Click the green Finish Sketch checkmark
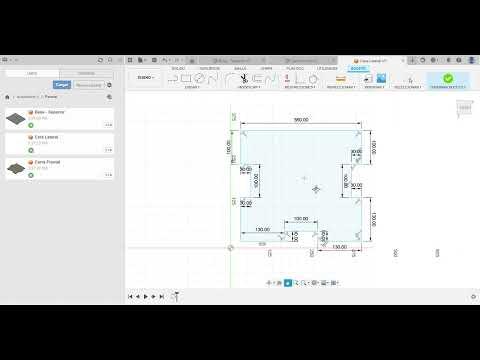The width and height of the screenshot is (480, 360). [x=448, y=78]
